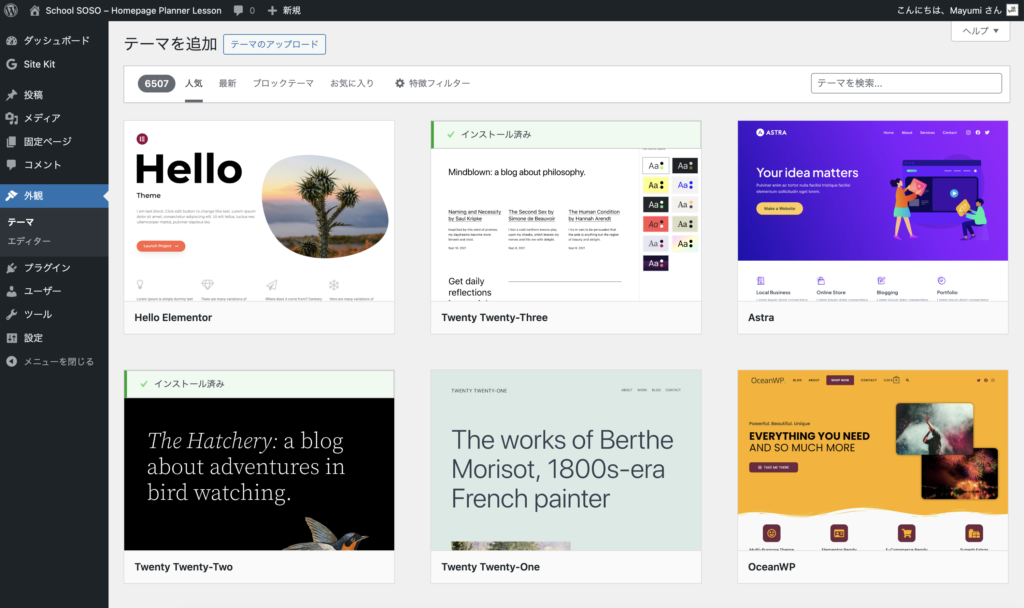This screenshot has width=1024, height=608.
Task: Select the OceanWP theme thumbnail
Action: click(x=872, y=460)
